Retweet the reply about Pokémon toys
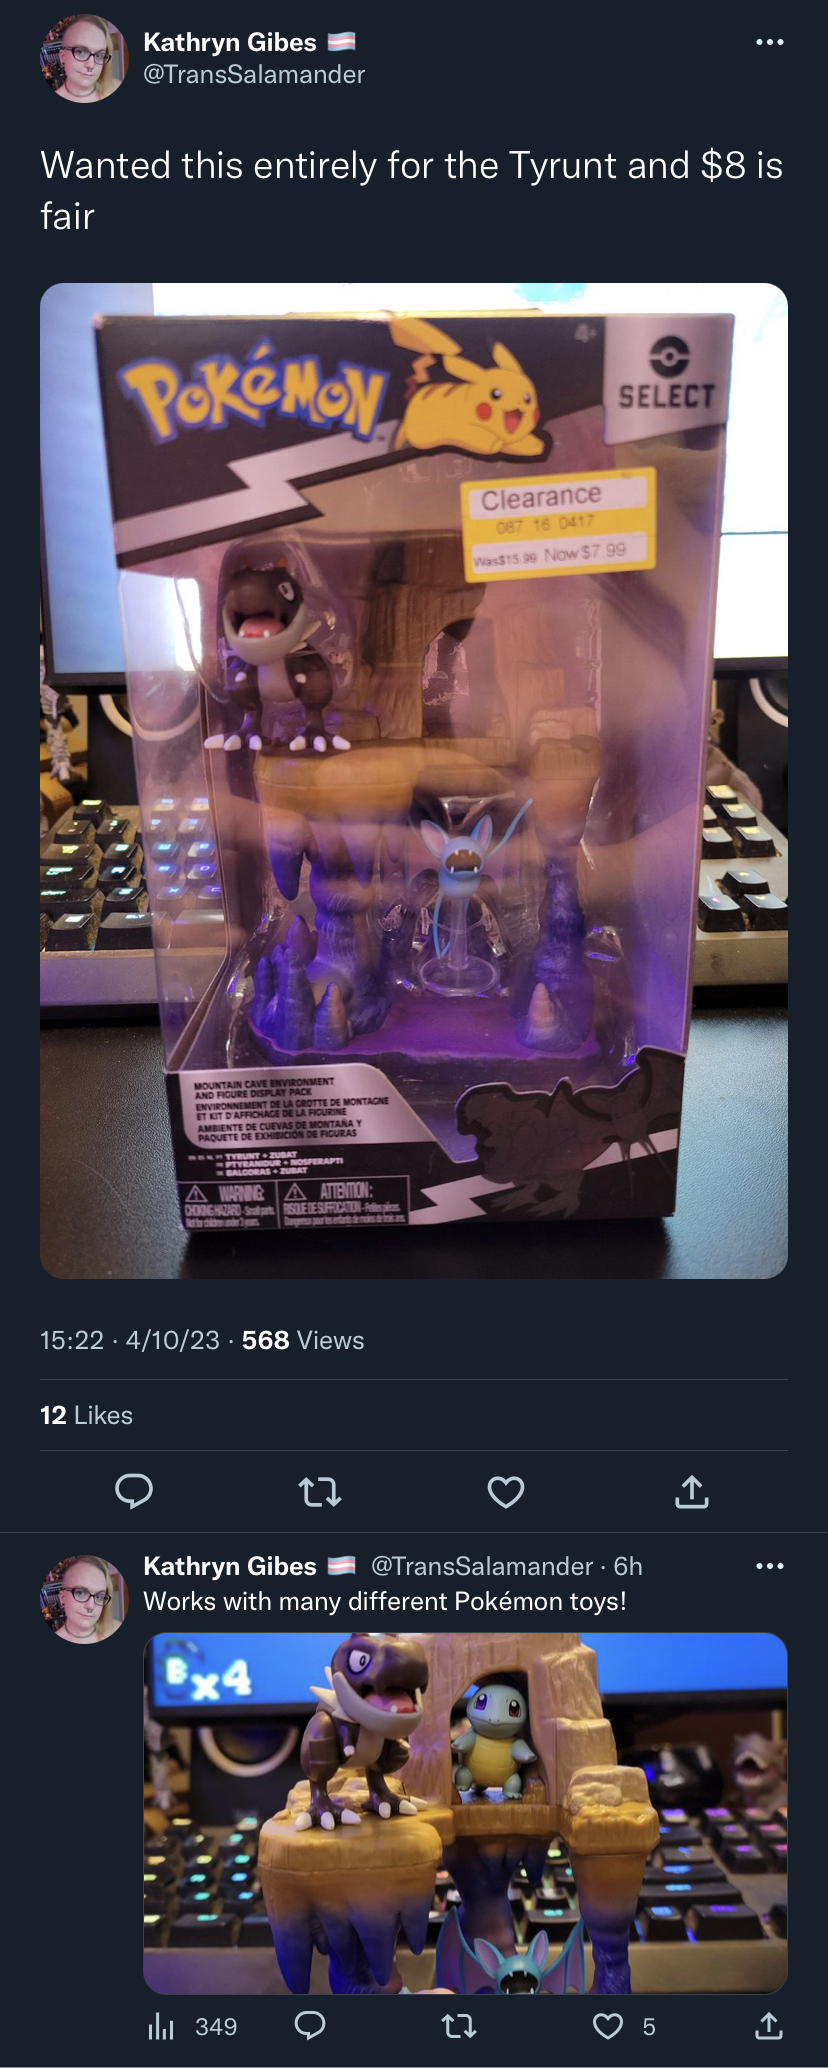 point(459,2026)
